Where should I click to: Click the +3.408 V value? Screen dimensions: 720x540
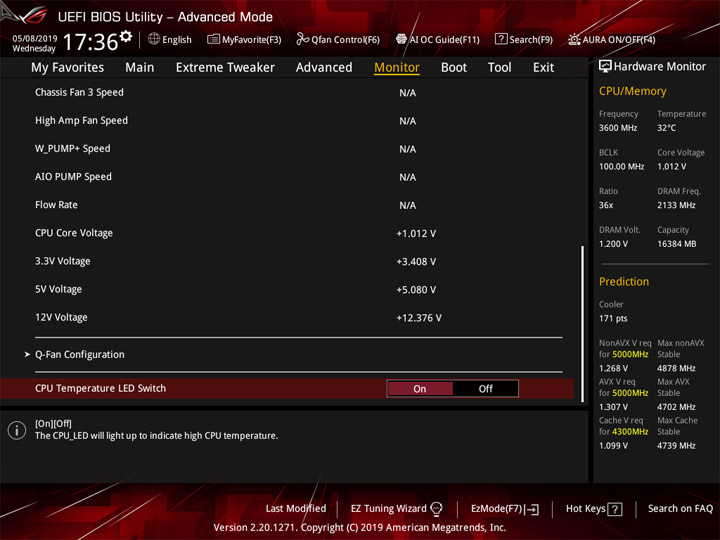[416, 262]
